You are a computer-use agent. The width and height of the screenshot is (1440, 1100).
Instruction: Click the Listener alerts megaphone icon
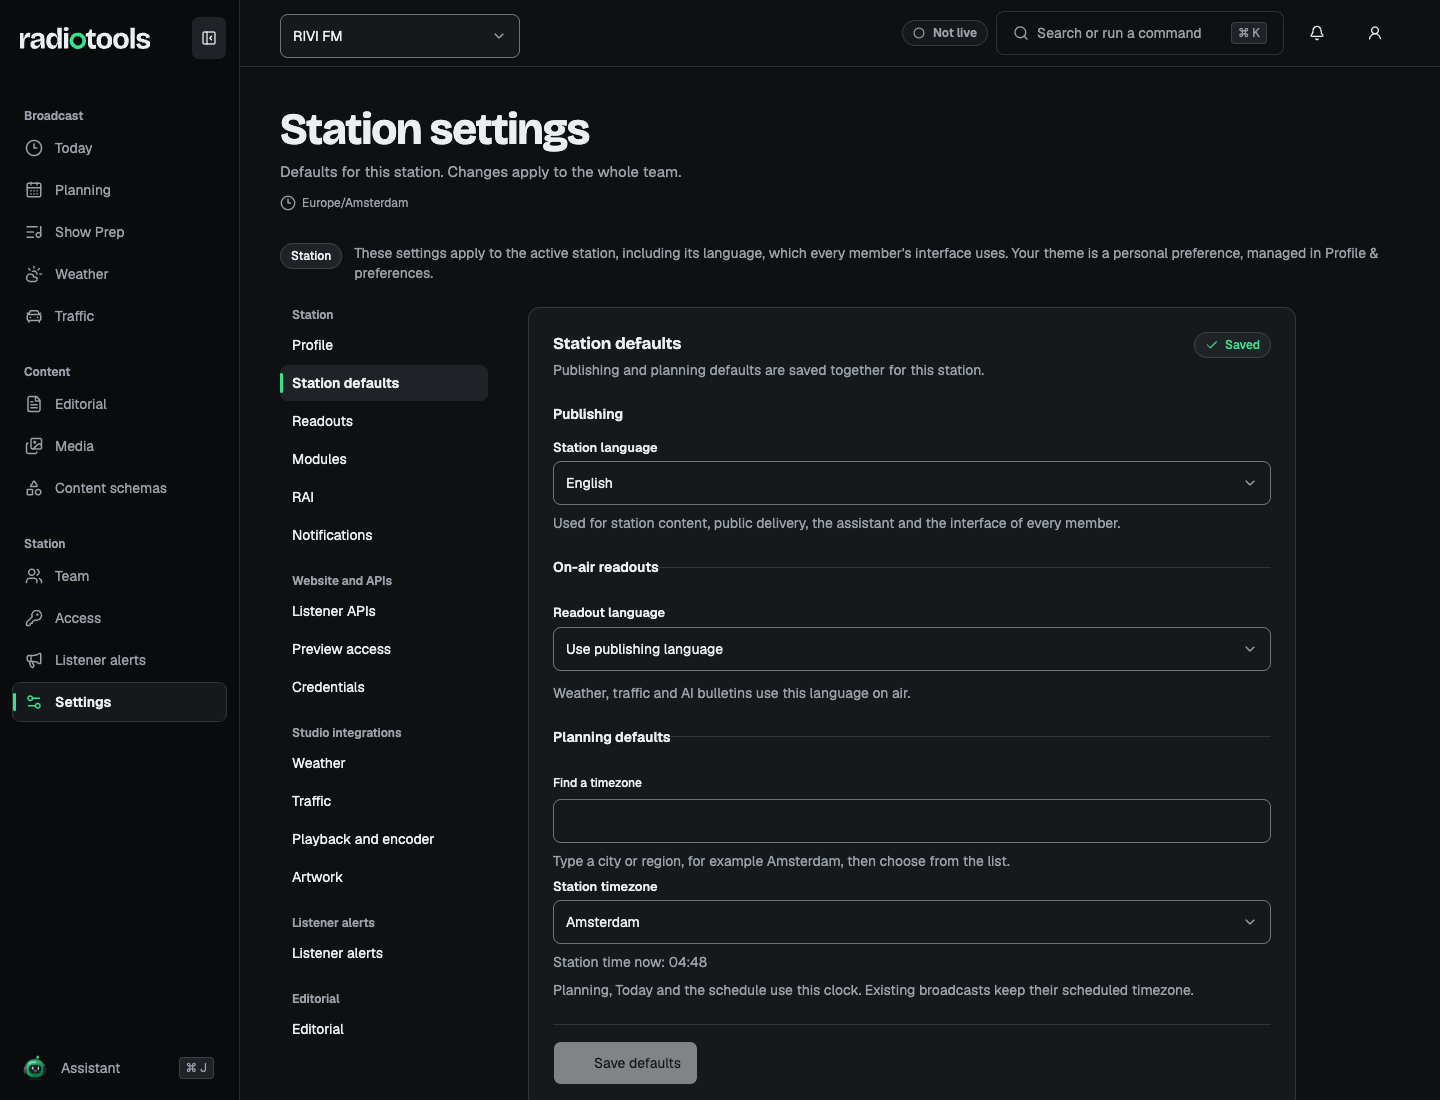pos(34,660)
